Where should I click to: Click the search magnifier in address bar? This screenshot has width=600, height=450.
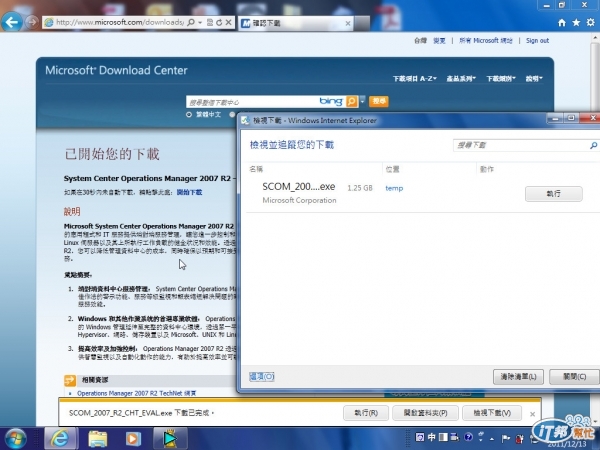point(191,23)
